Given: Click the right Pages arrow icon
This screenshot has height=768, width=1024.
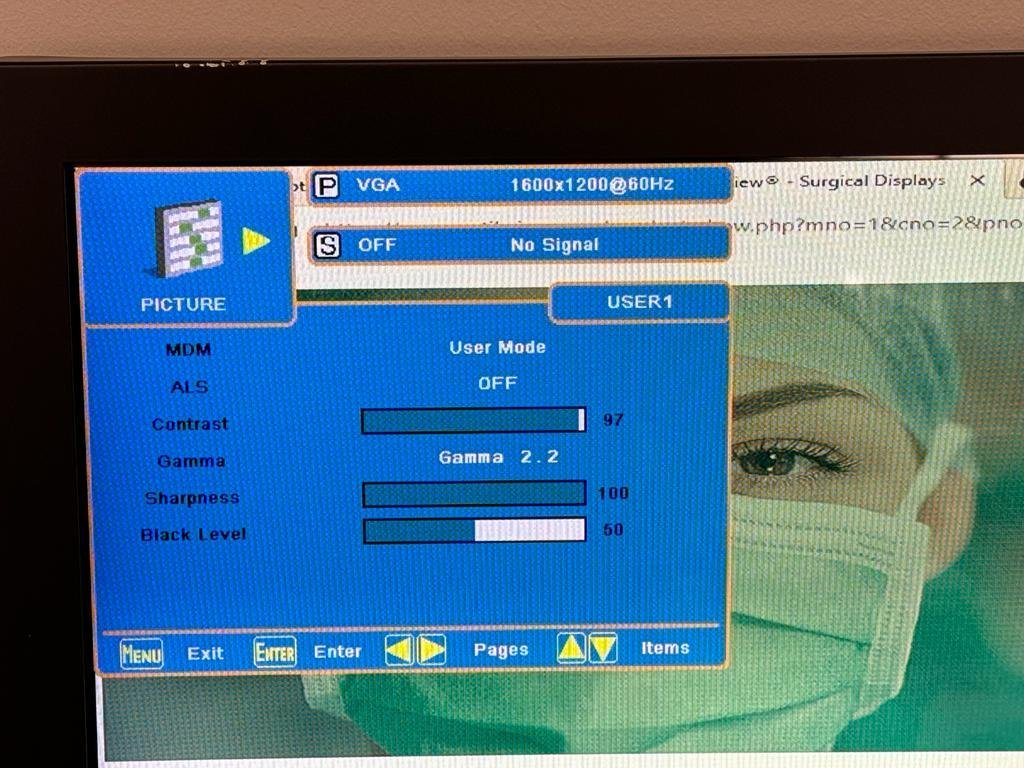Looking at the screenshot, I should 431,650.
